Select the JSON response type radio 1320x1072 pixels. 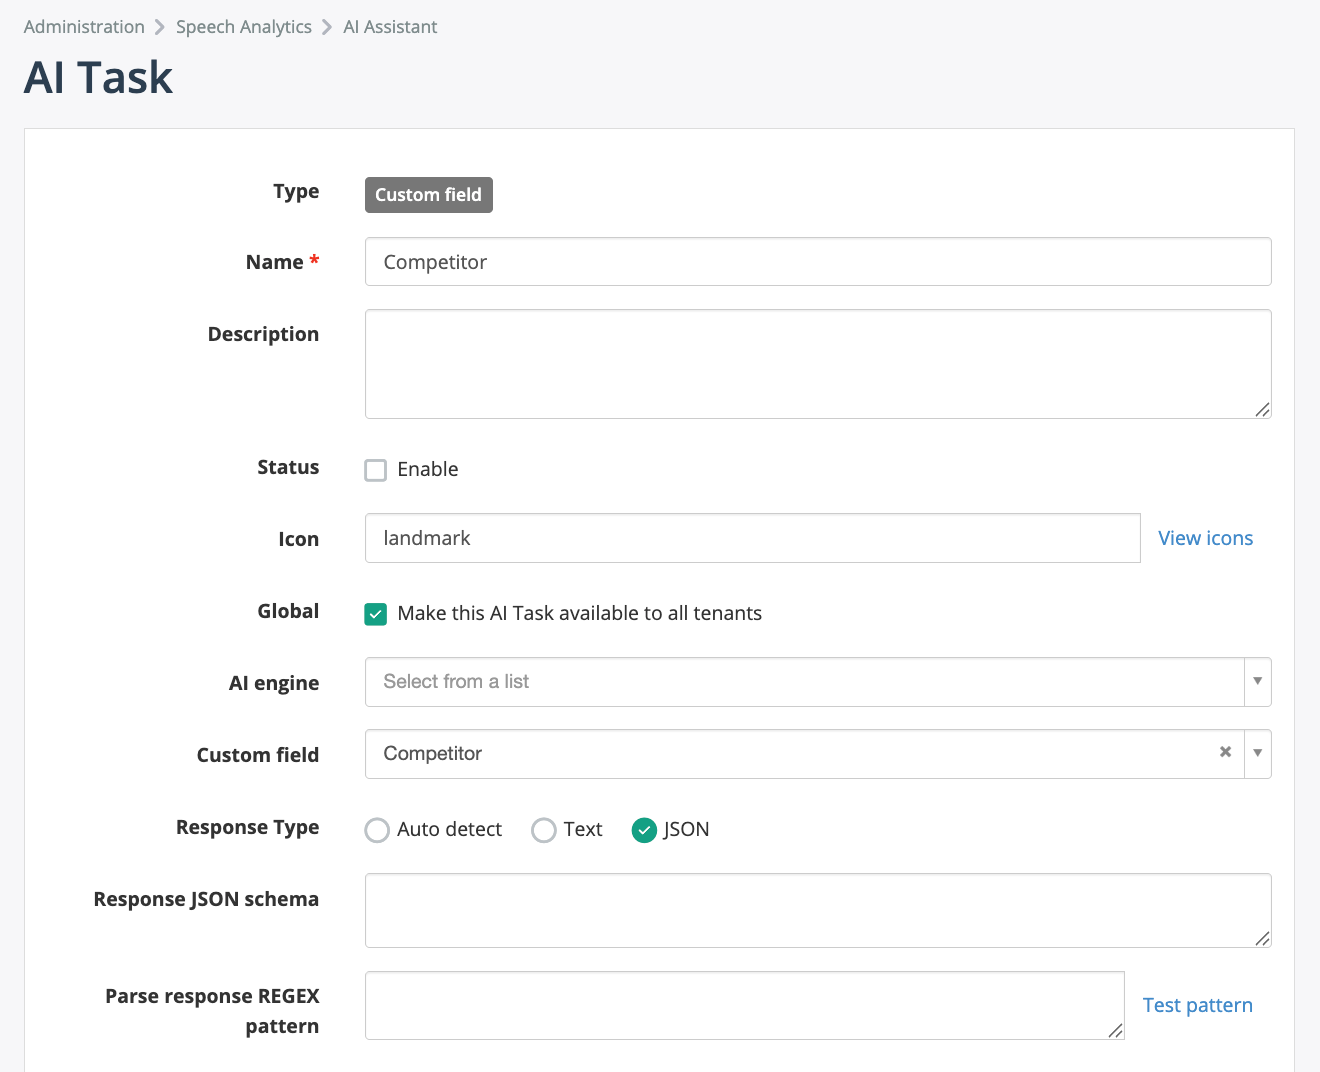click(x=644, y=830)
